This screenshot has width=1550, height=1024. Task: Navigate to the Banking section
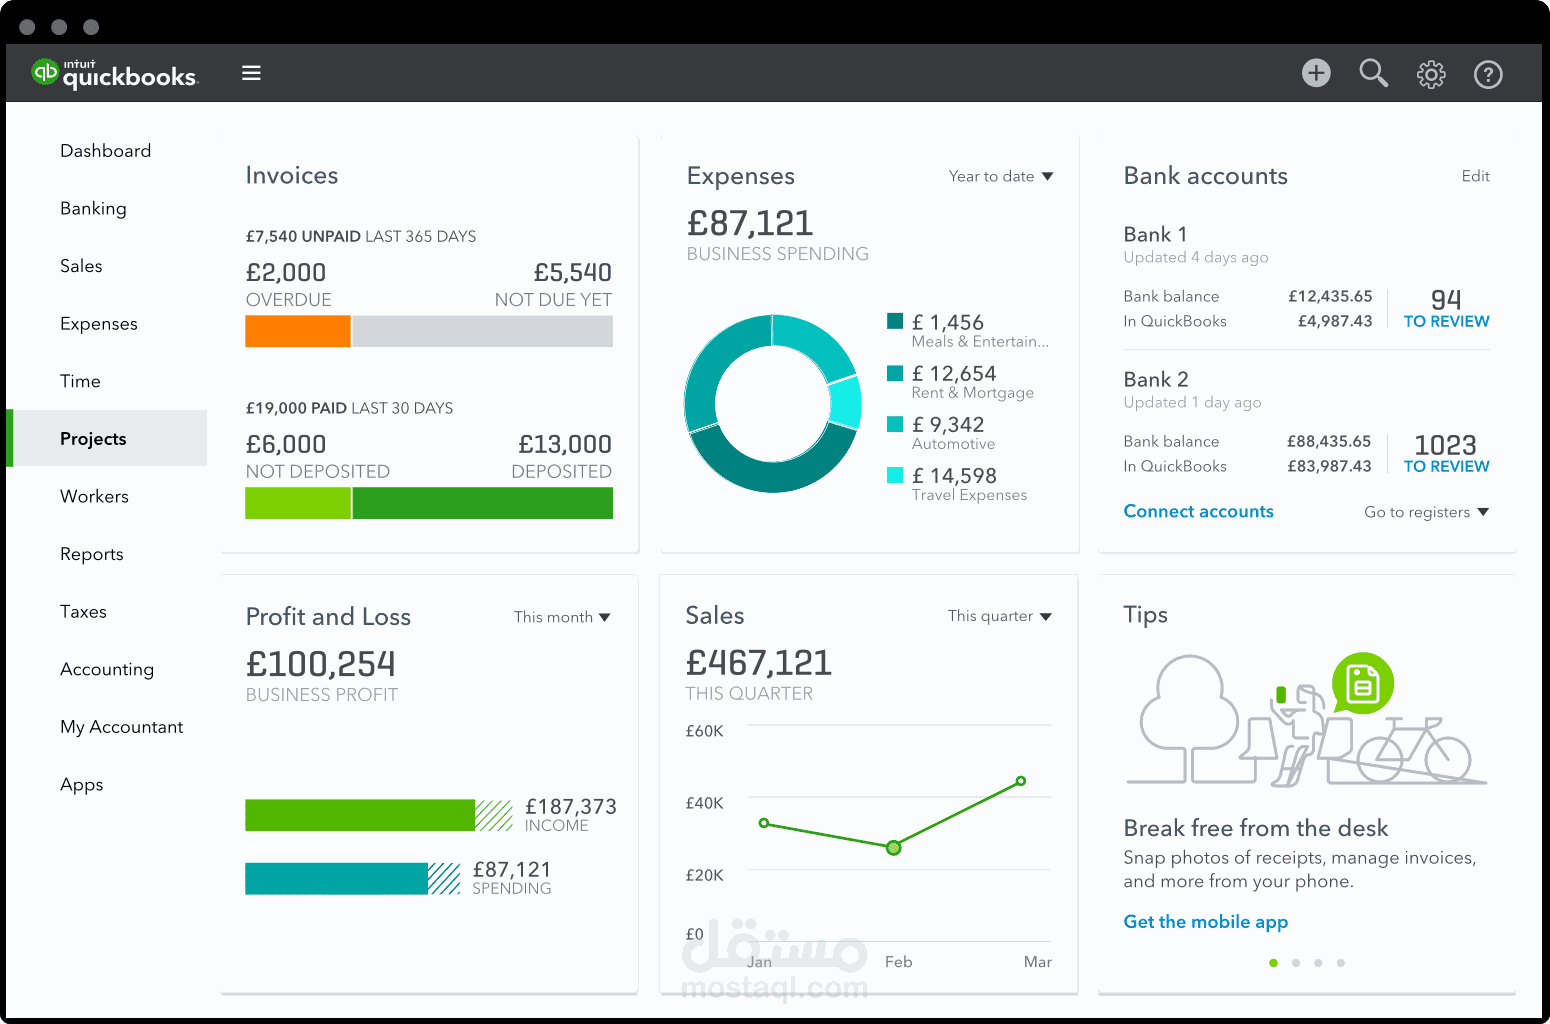coord(93,208)
